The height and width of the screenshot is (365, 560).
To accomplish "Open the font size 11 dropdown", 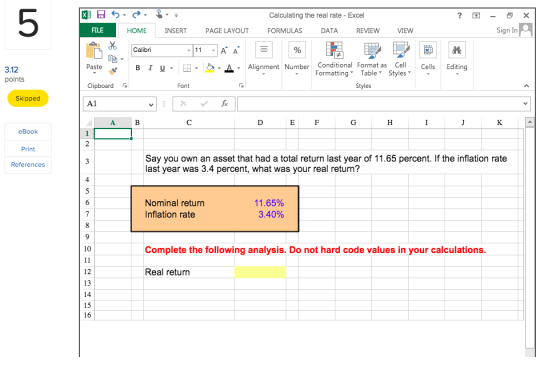I will click(x=213, y=50).
